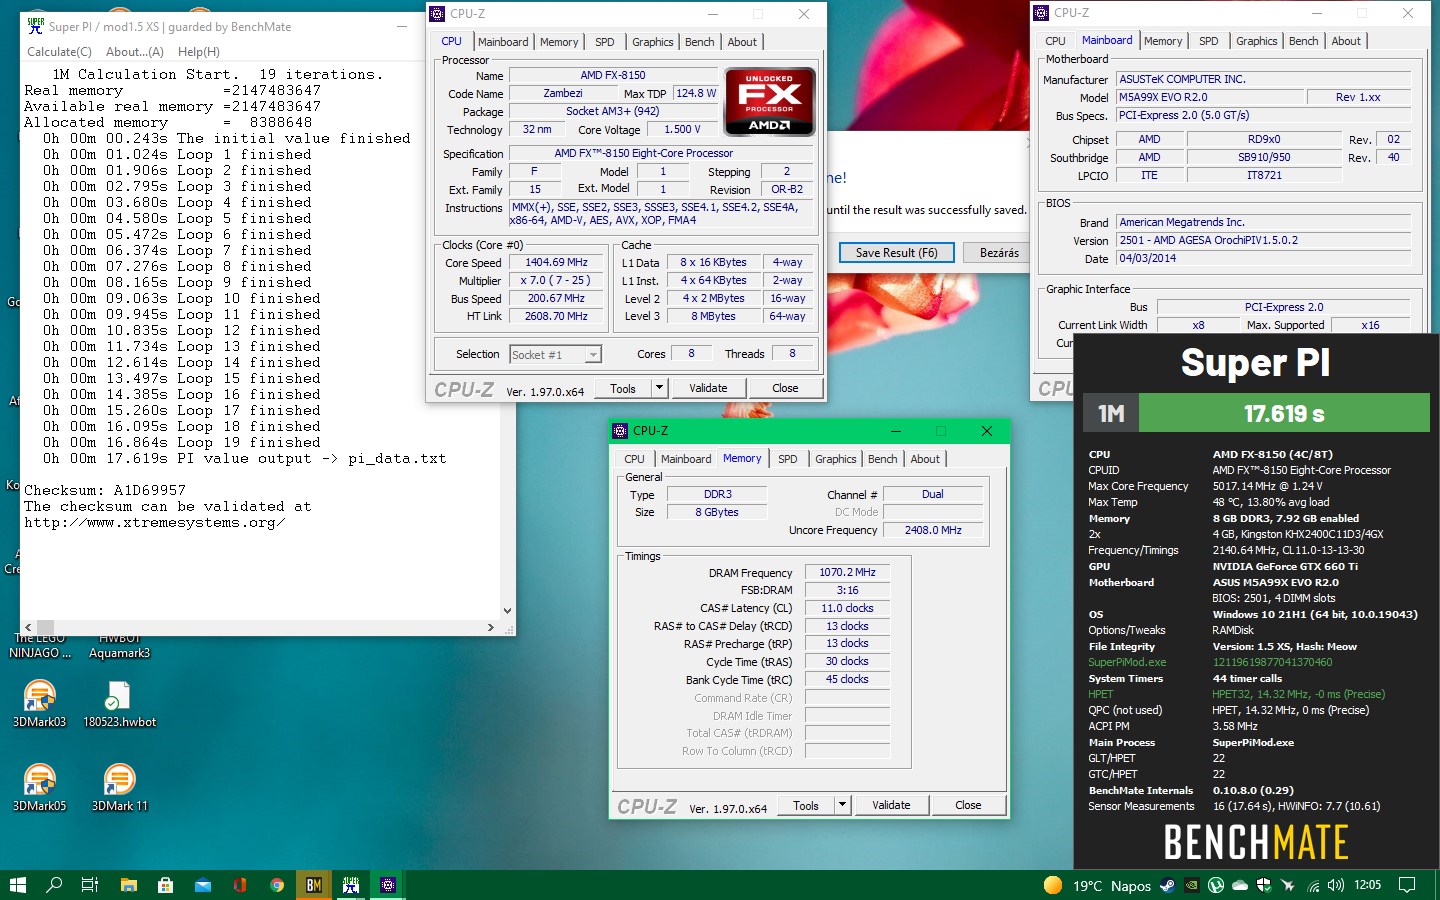Click Super PI vertical scrollbar down arrow

(507, 611)
